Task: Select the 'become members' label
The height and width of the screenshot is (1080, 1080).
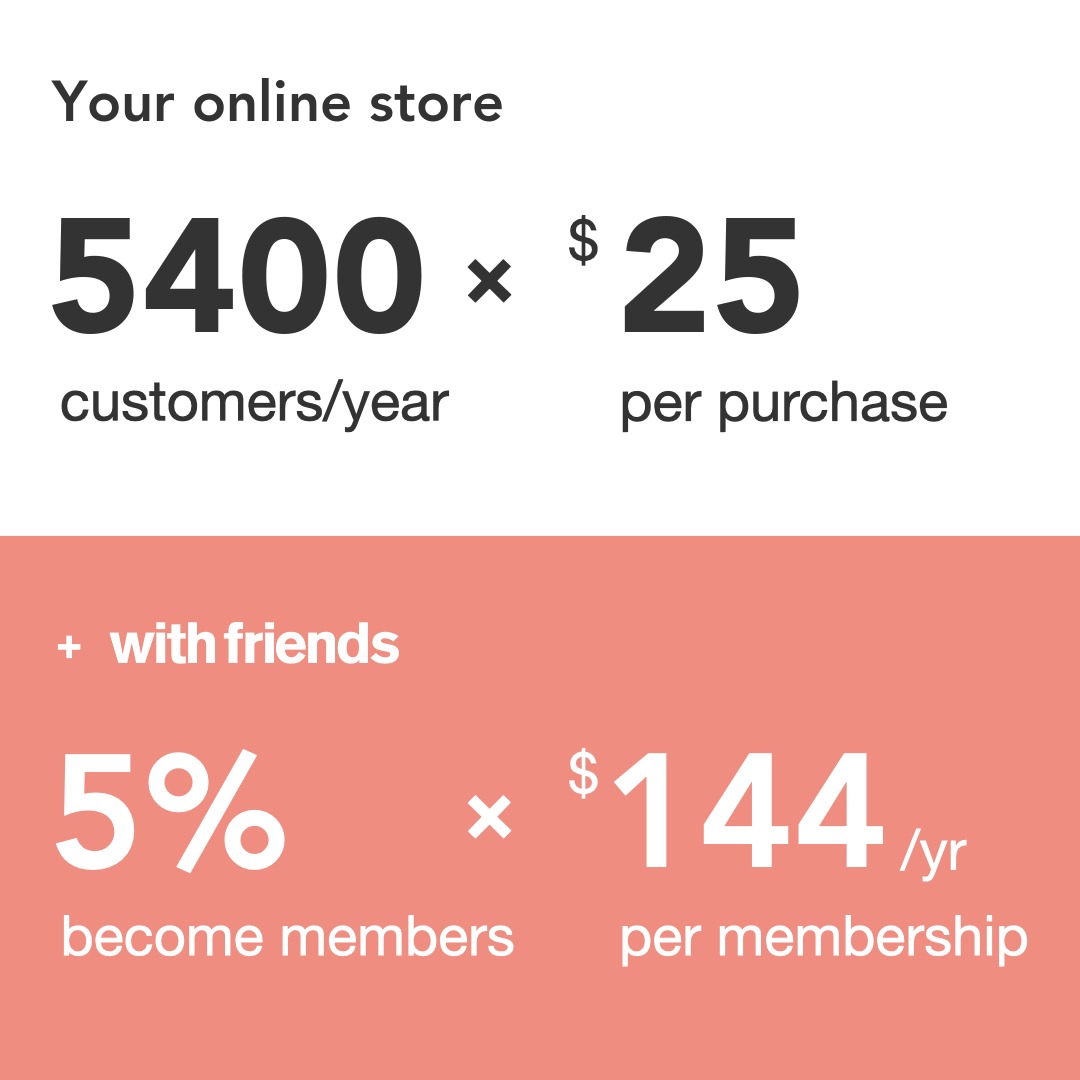Action: [288, 937]
